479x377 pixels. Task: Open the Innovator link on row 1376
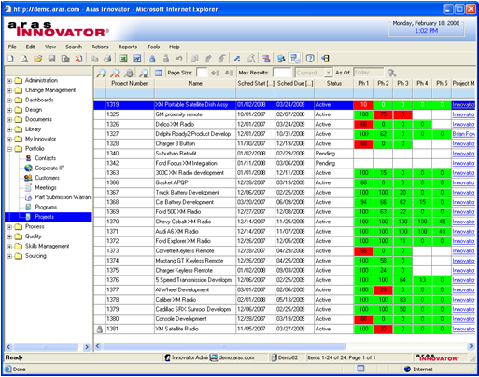coord(463,280)
